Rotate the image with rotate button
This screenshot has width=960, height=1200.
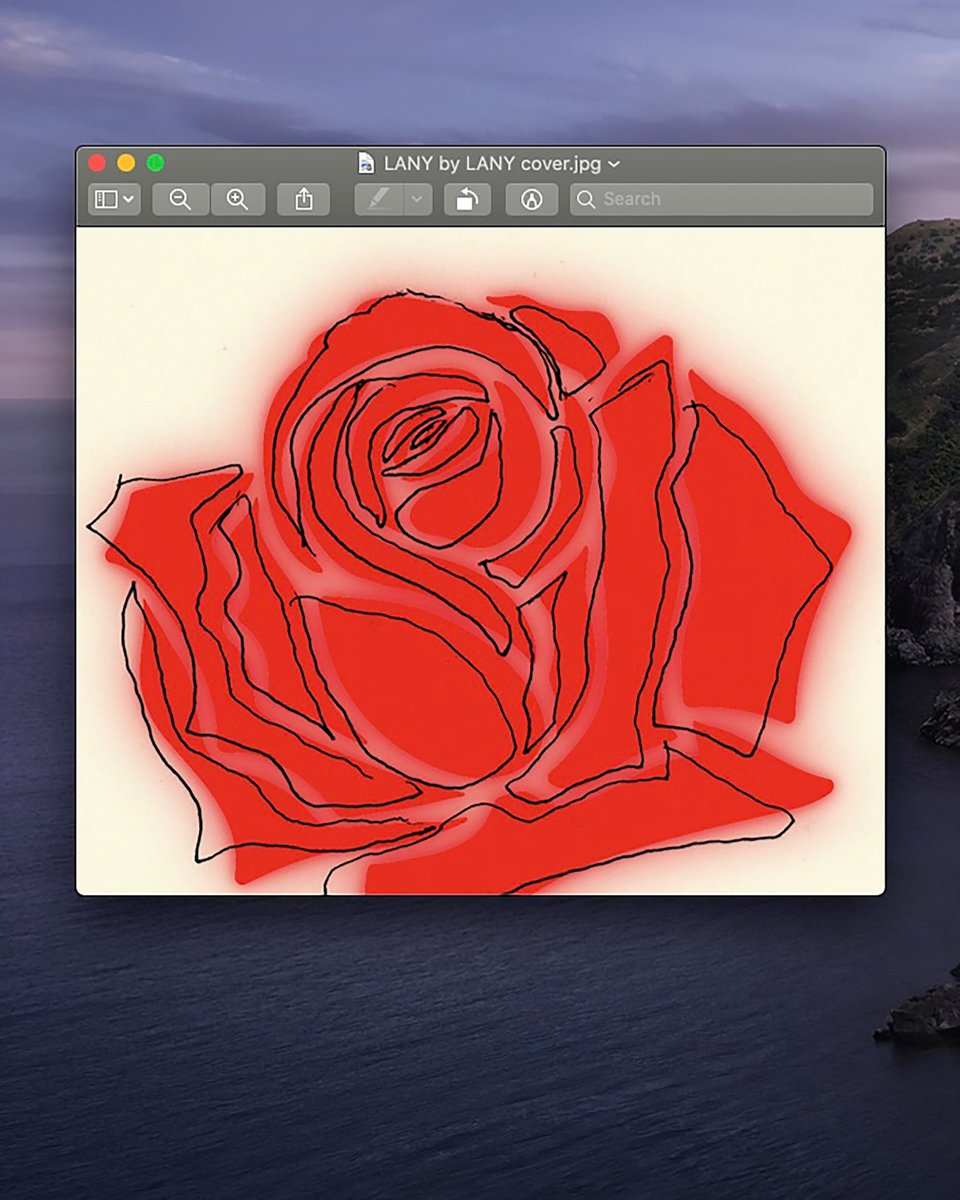coord(467,199)
